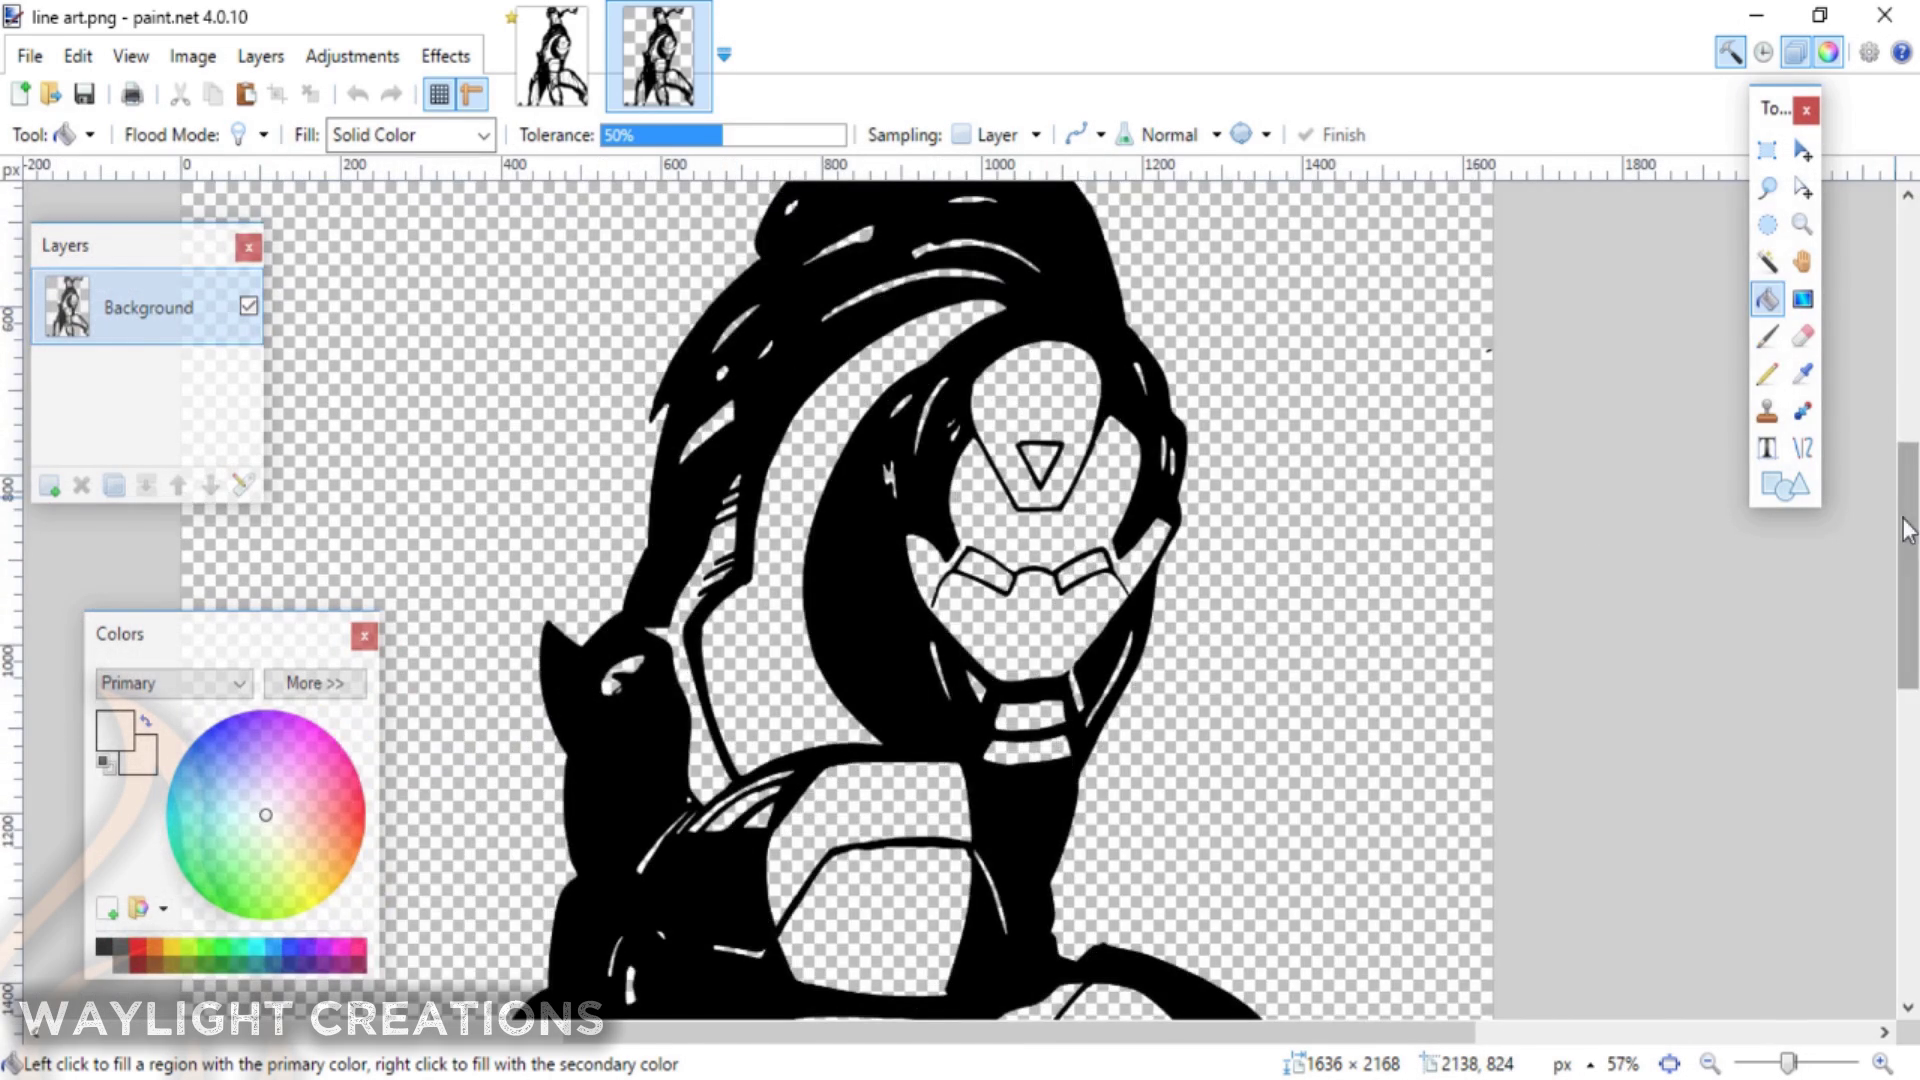1920x1080 pixels.
Task: Click the More >> button in Colors
Action: (x=315, y=683)
